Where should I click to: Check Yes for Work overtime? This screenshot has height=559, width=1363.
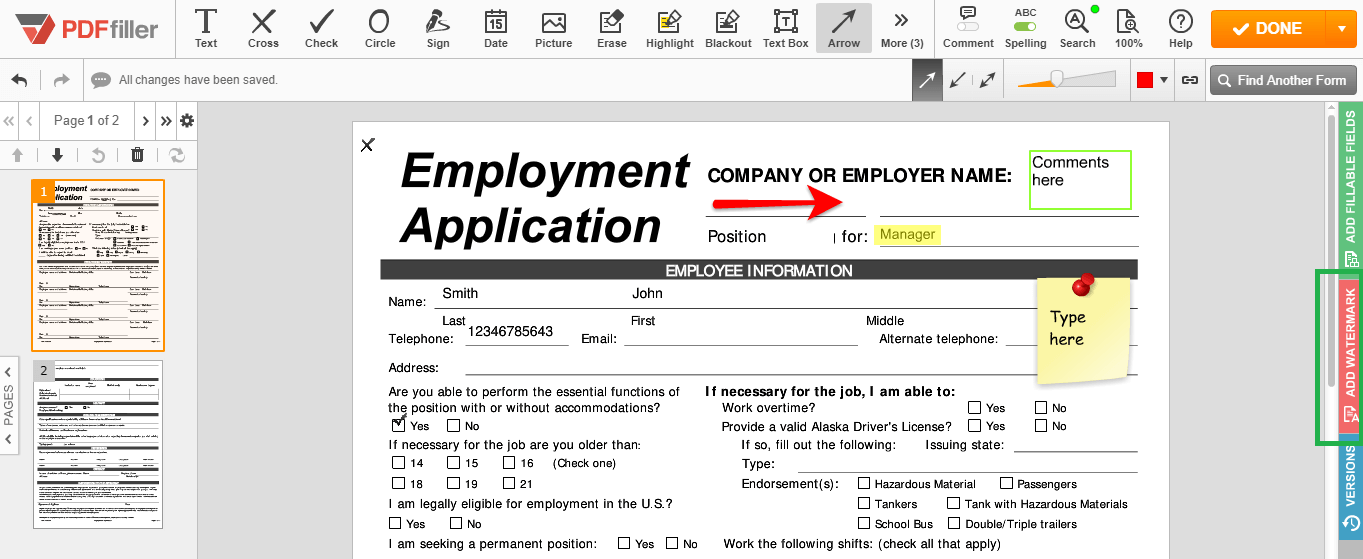[x=974, y=407]
